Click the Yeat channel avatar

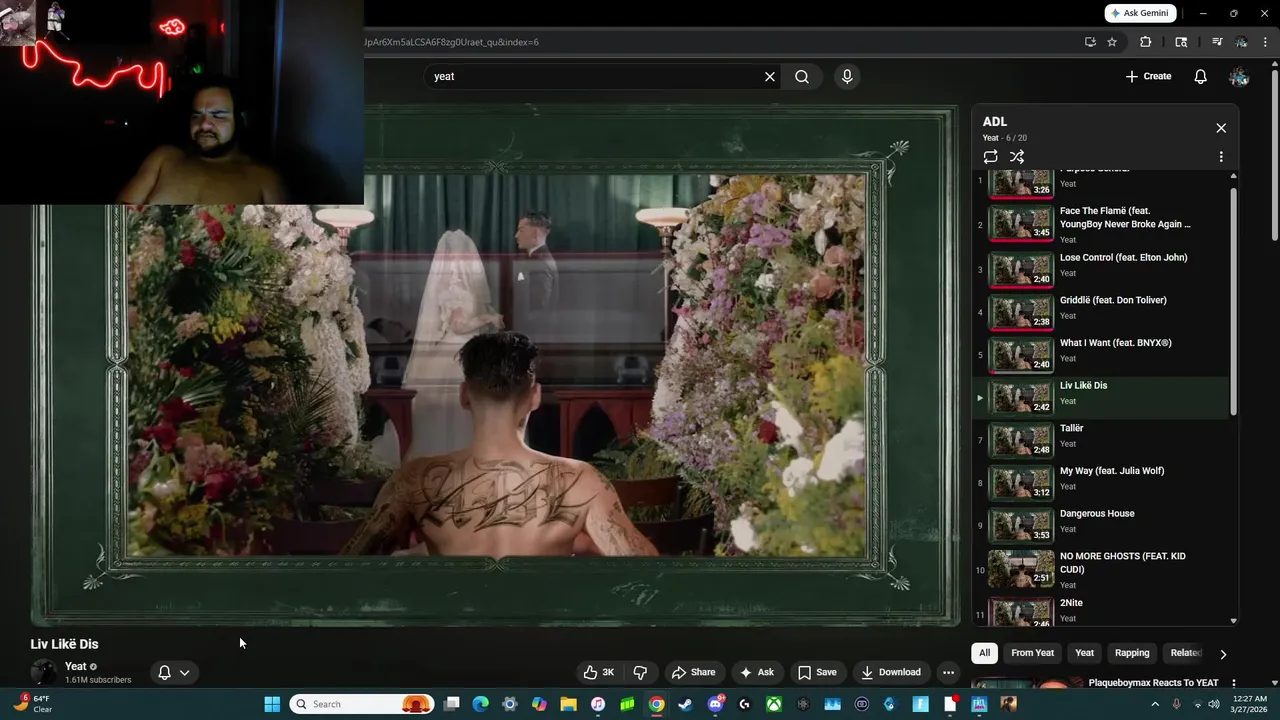click(44, 672)
